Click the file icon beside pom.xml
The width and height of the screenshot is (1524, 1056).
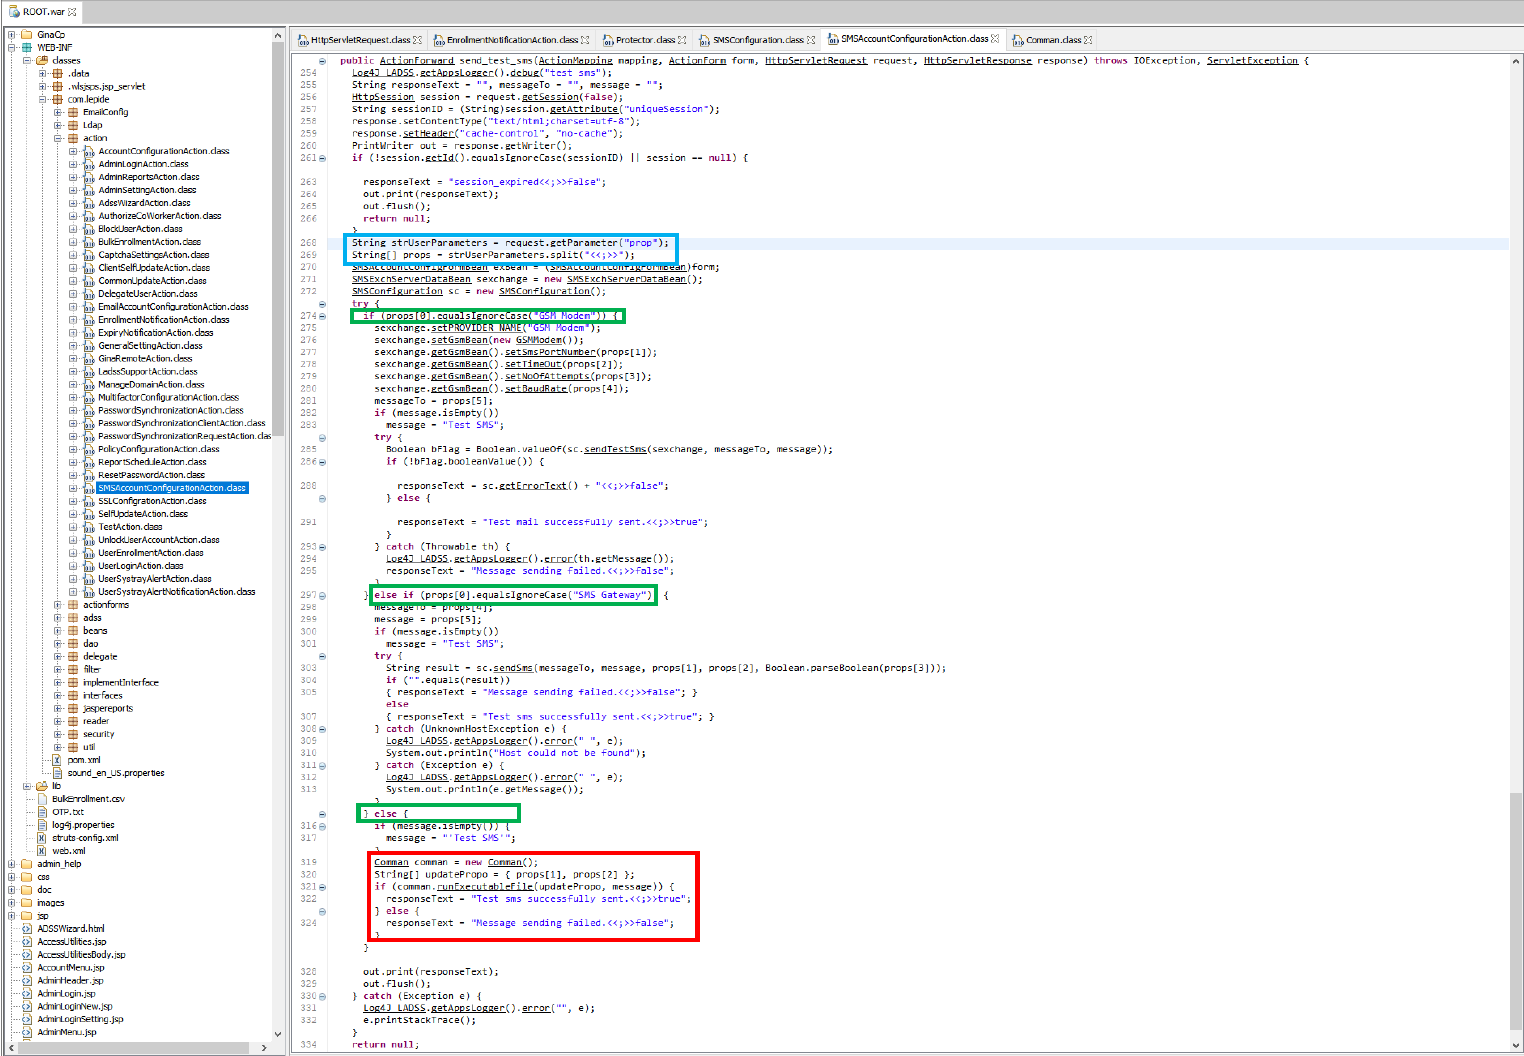(58, 760)
